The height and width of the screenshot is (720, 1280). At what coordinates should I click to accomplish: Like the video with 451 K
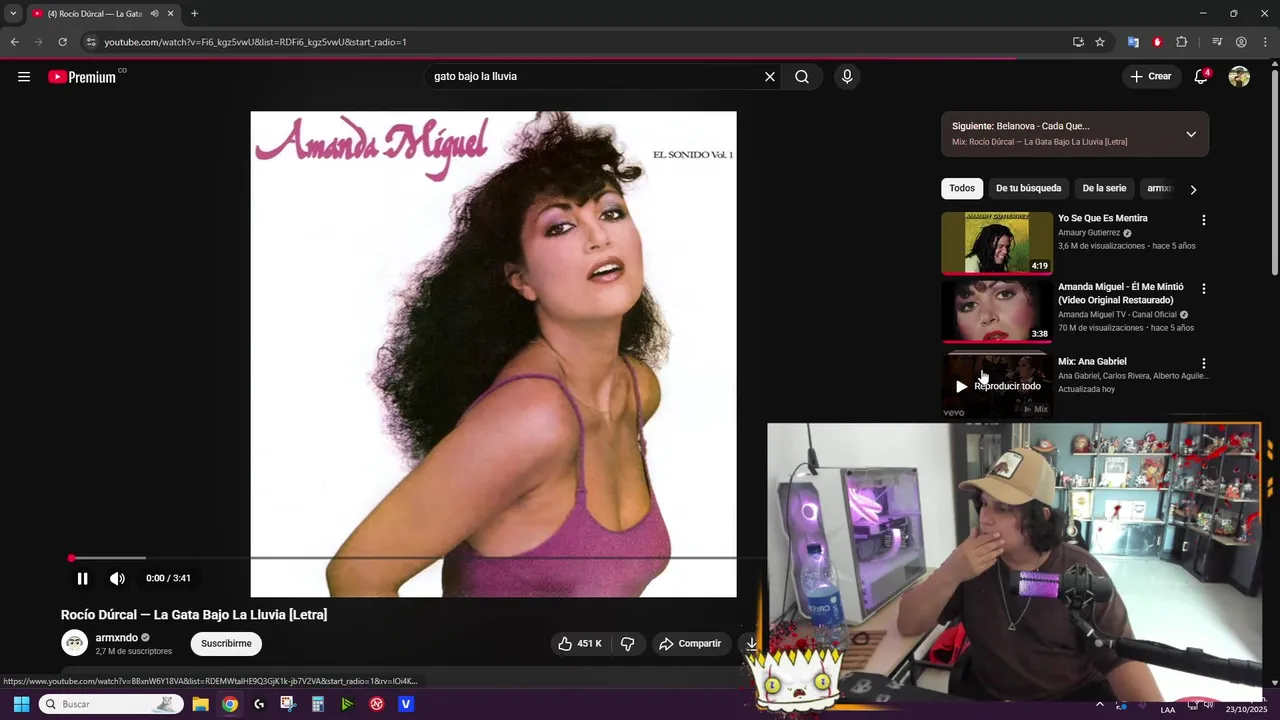click(x=580, y=644)
